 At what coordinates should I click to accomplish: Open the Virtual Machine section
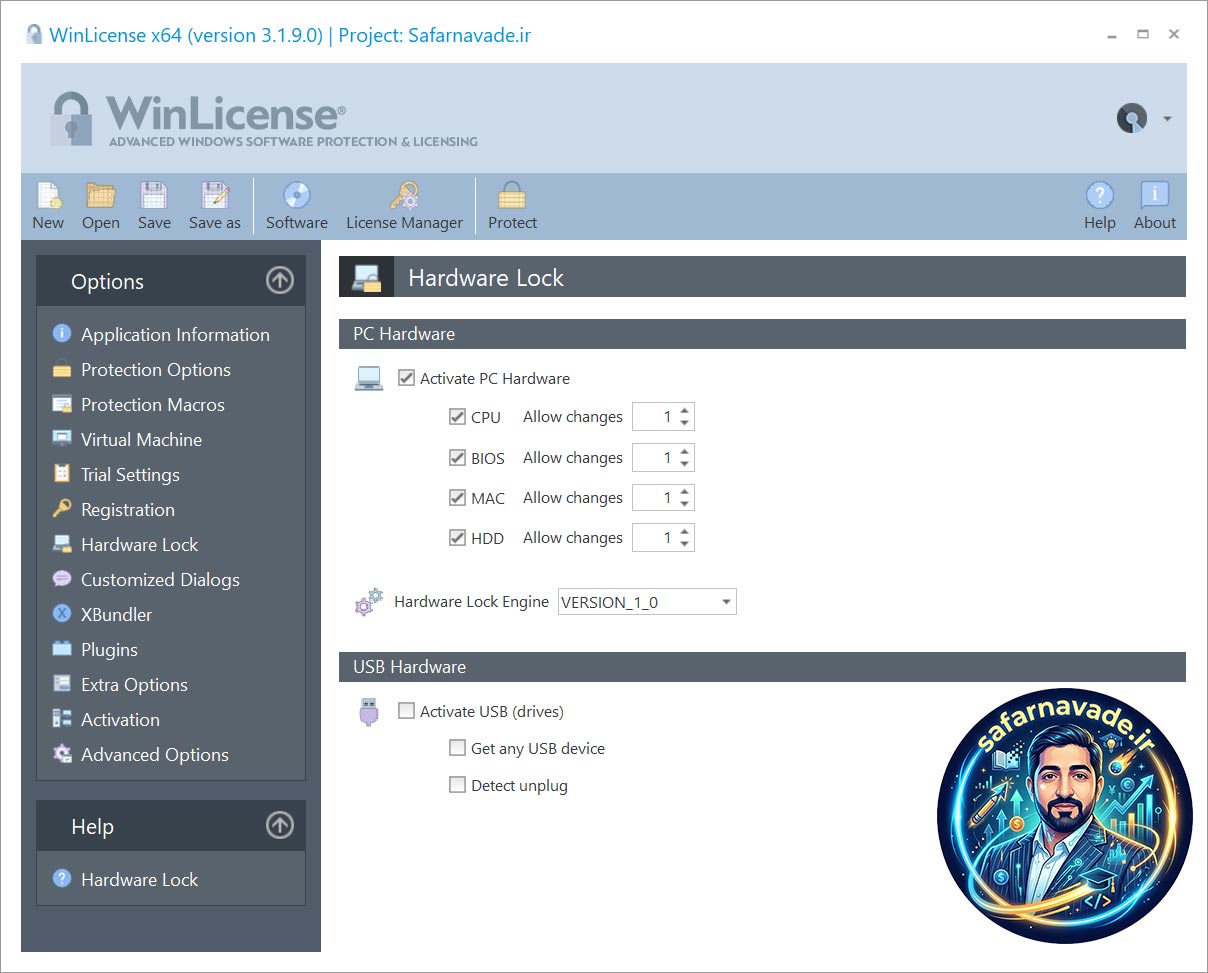[x=141, y=439]
